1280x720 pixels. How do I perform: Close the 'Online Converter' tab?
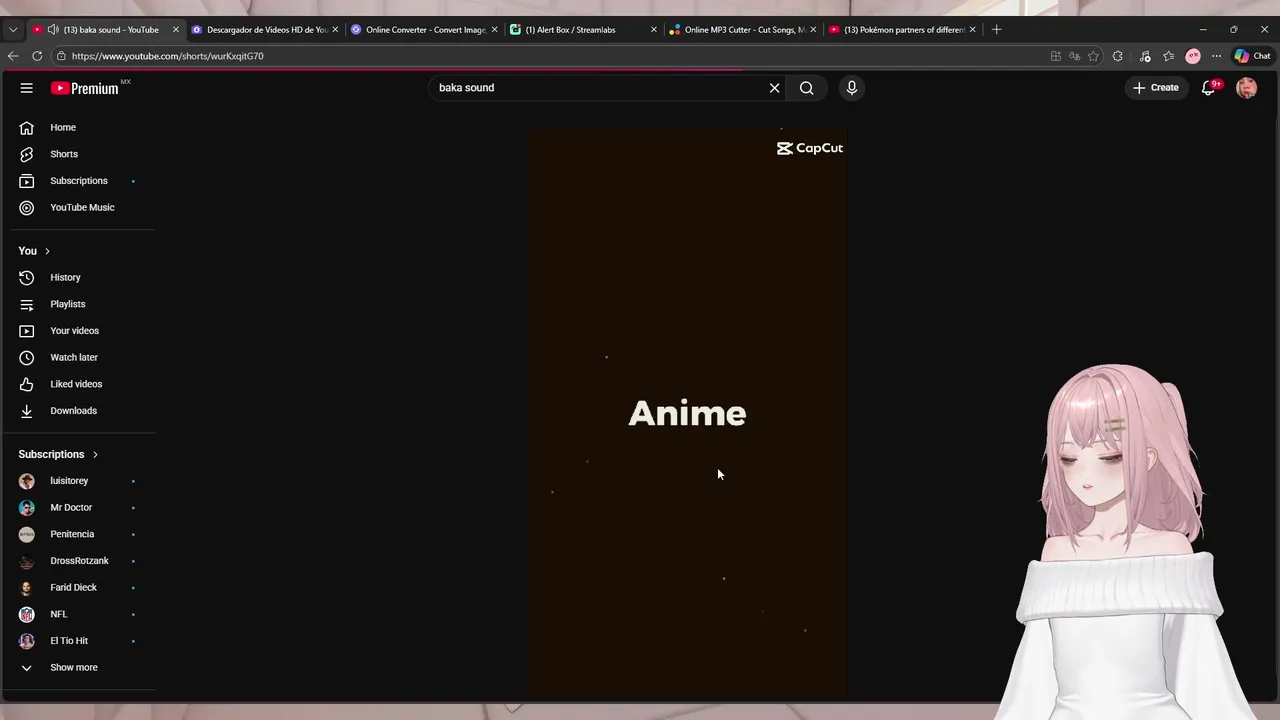(494, 30)
